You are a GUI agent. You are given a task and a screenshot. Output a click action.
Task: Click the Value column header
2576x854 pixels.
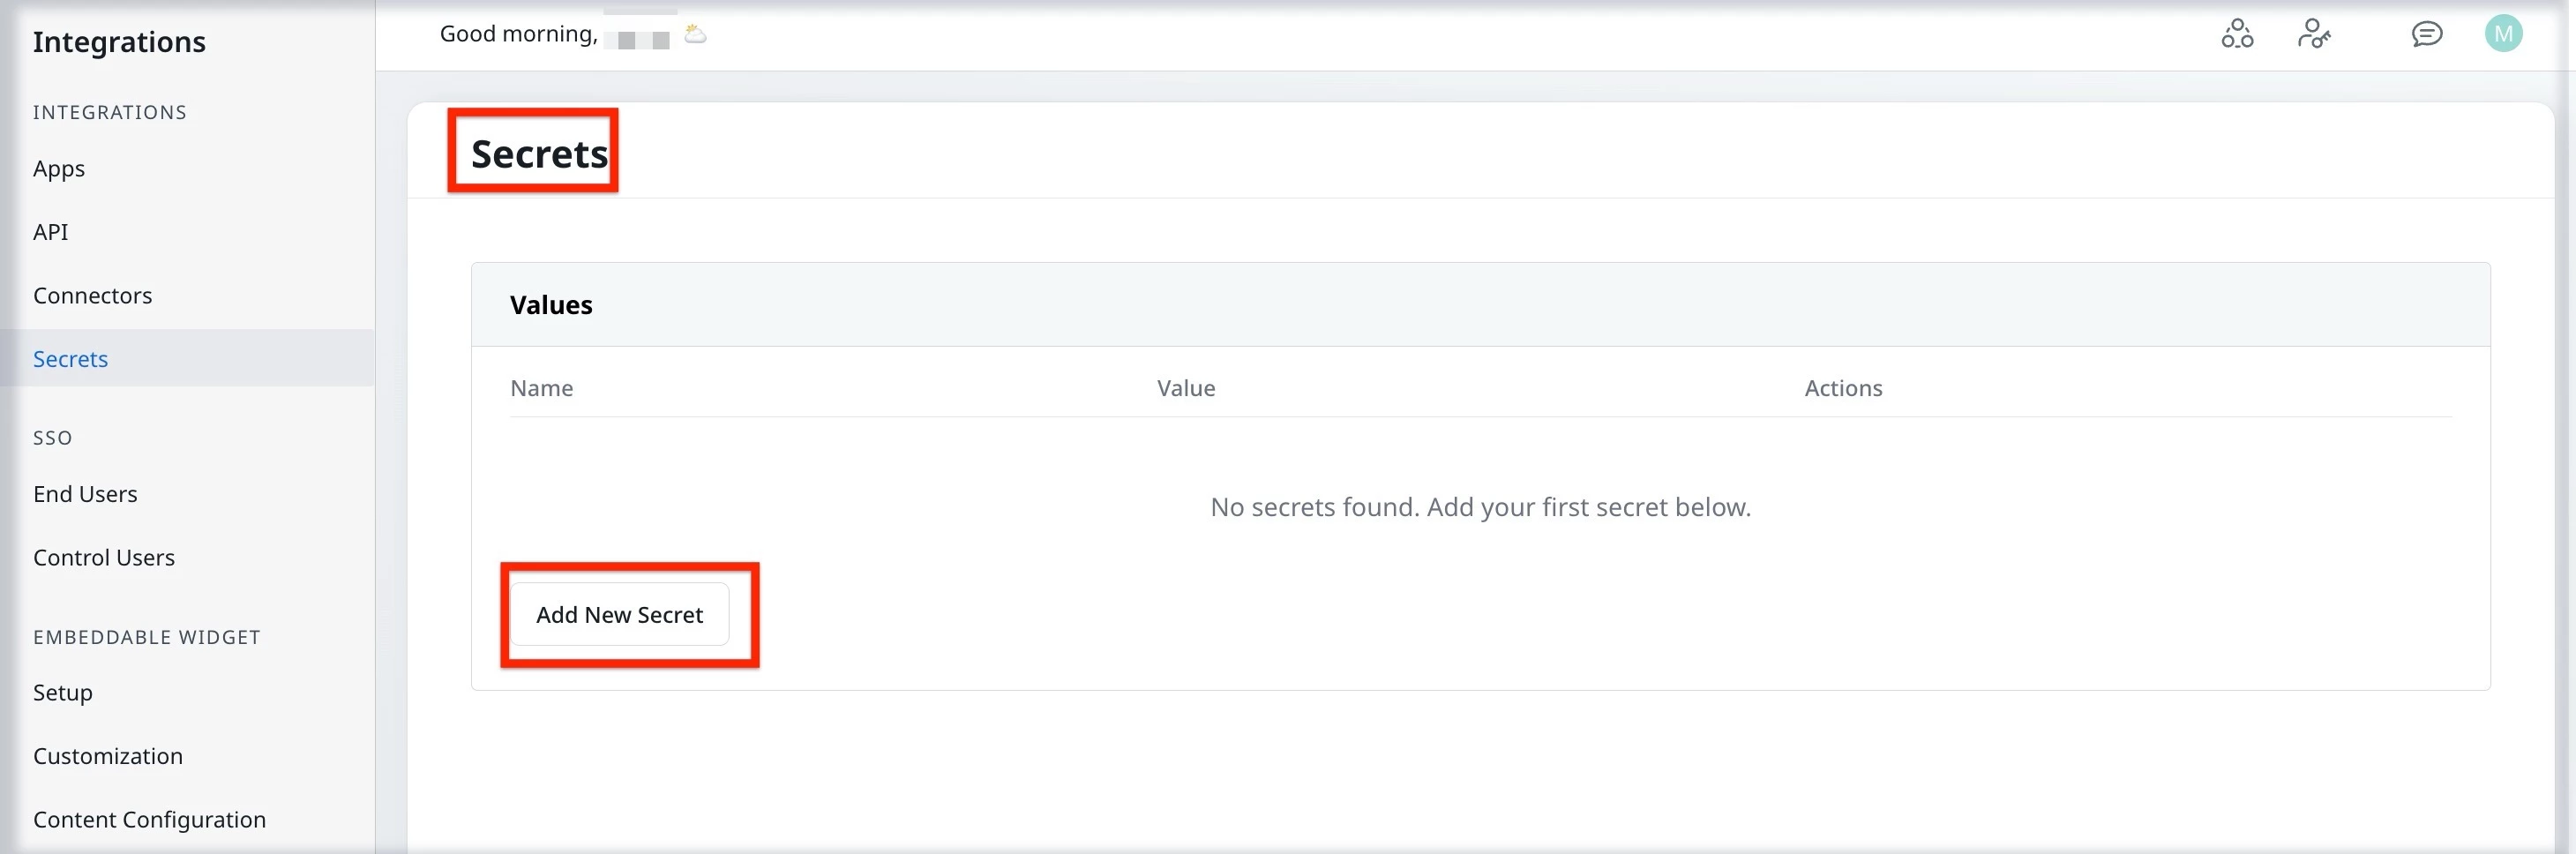pyautogui.click(x=1185, y=388)
